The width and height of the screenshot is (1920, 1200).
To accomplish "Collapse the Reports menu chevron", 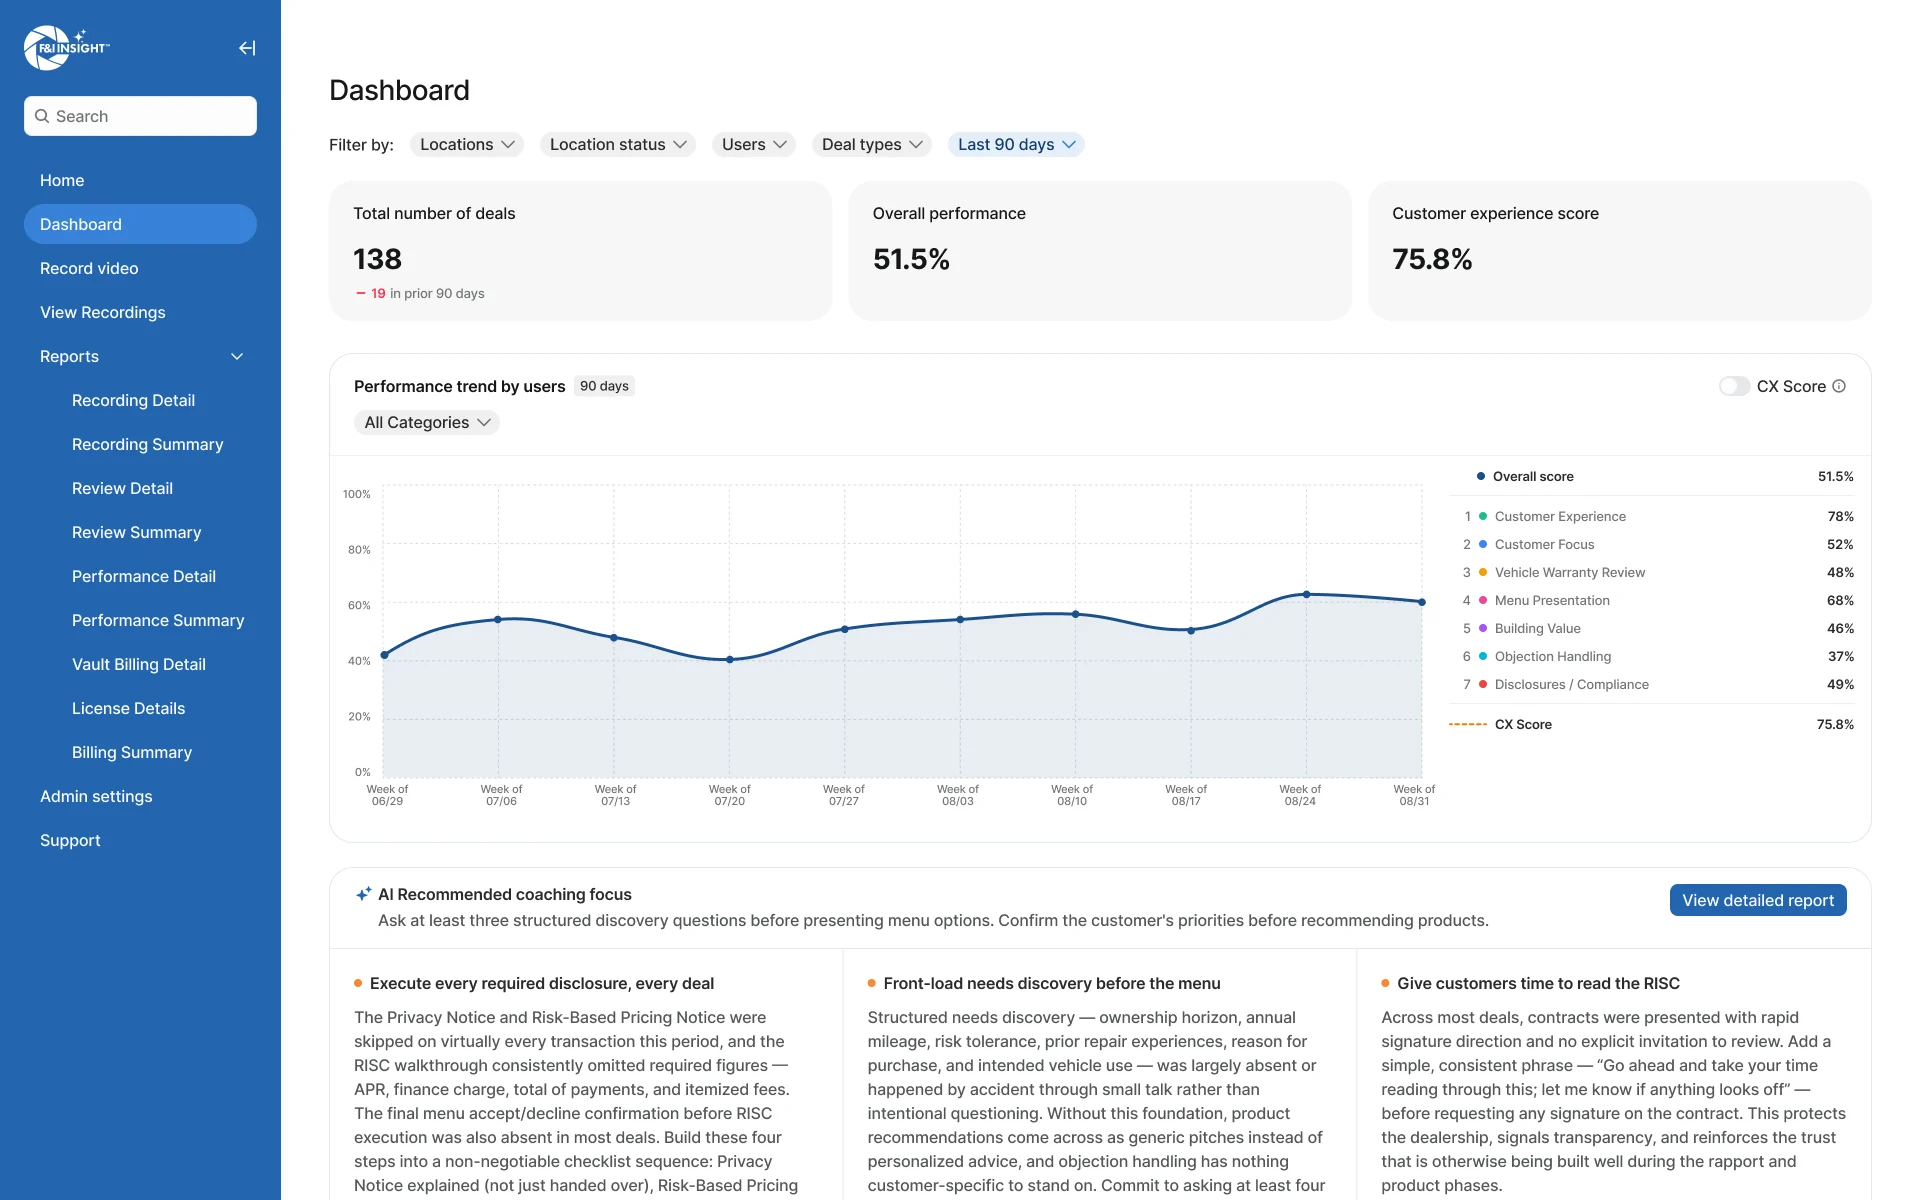I will [237, 357].
